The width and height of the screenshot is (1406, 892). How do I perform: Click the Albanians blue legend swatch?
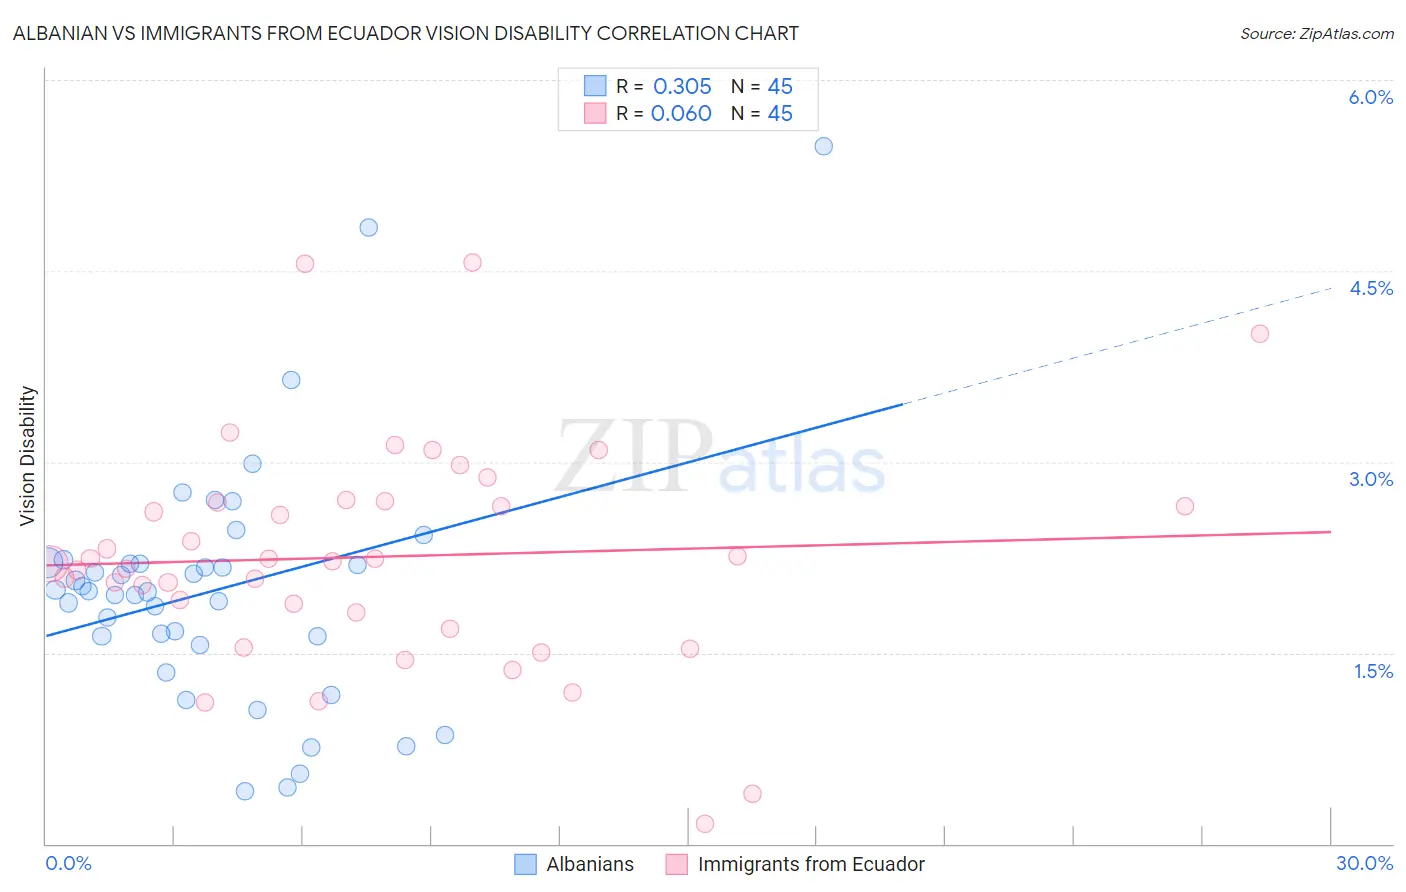tap(525, 864)
